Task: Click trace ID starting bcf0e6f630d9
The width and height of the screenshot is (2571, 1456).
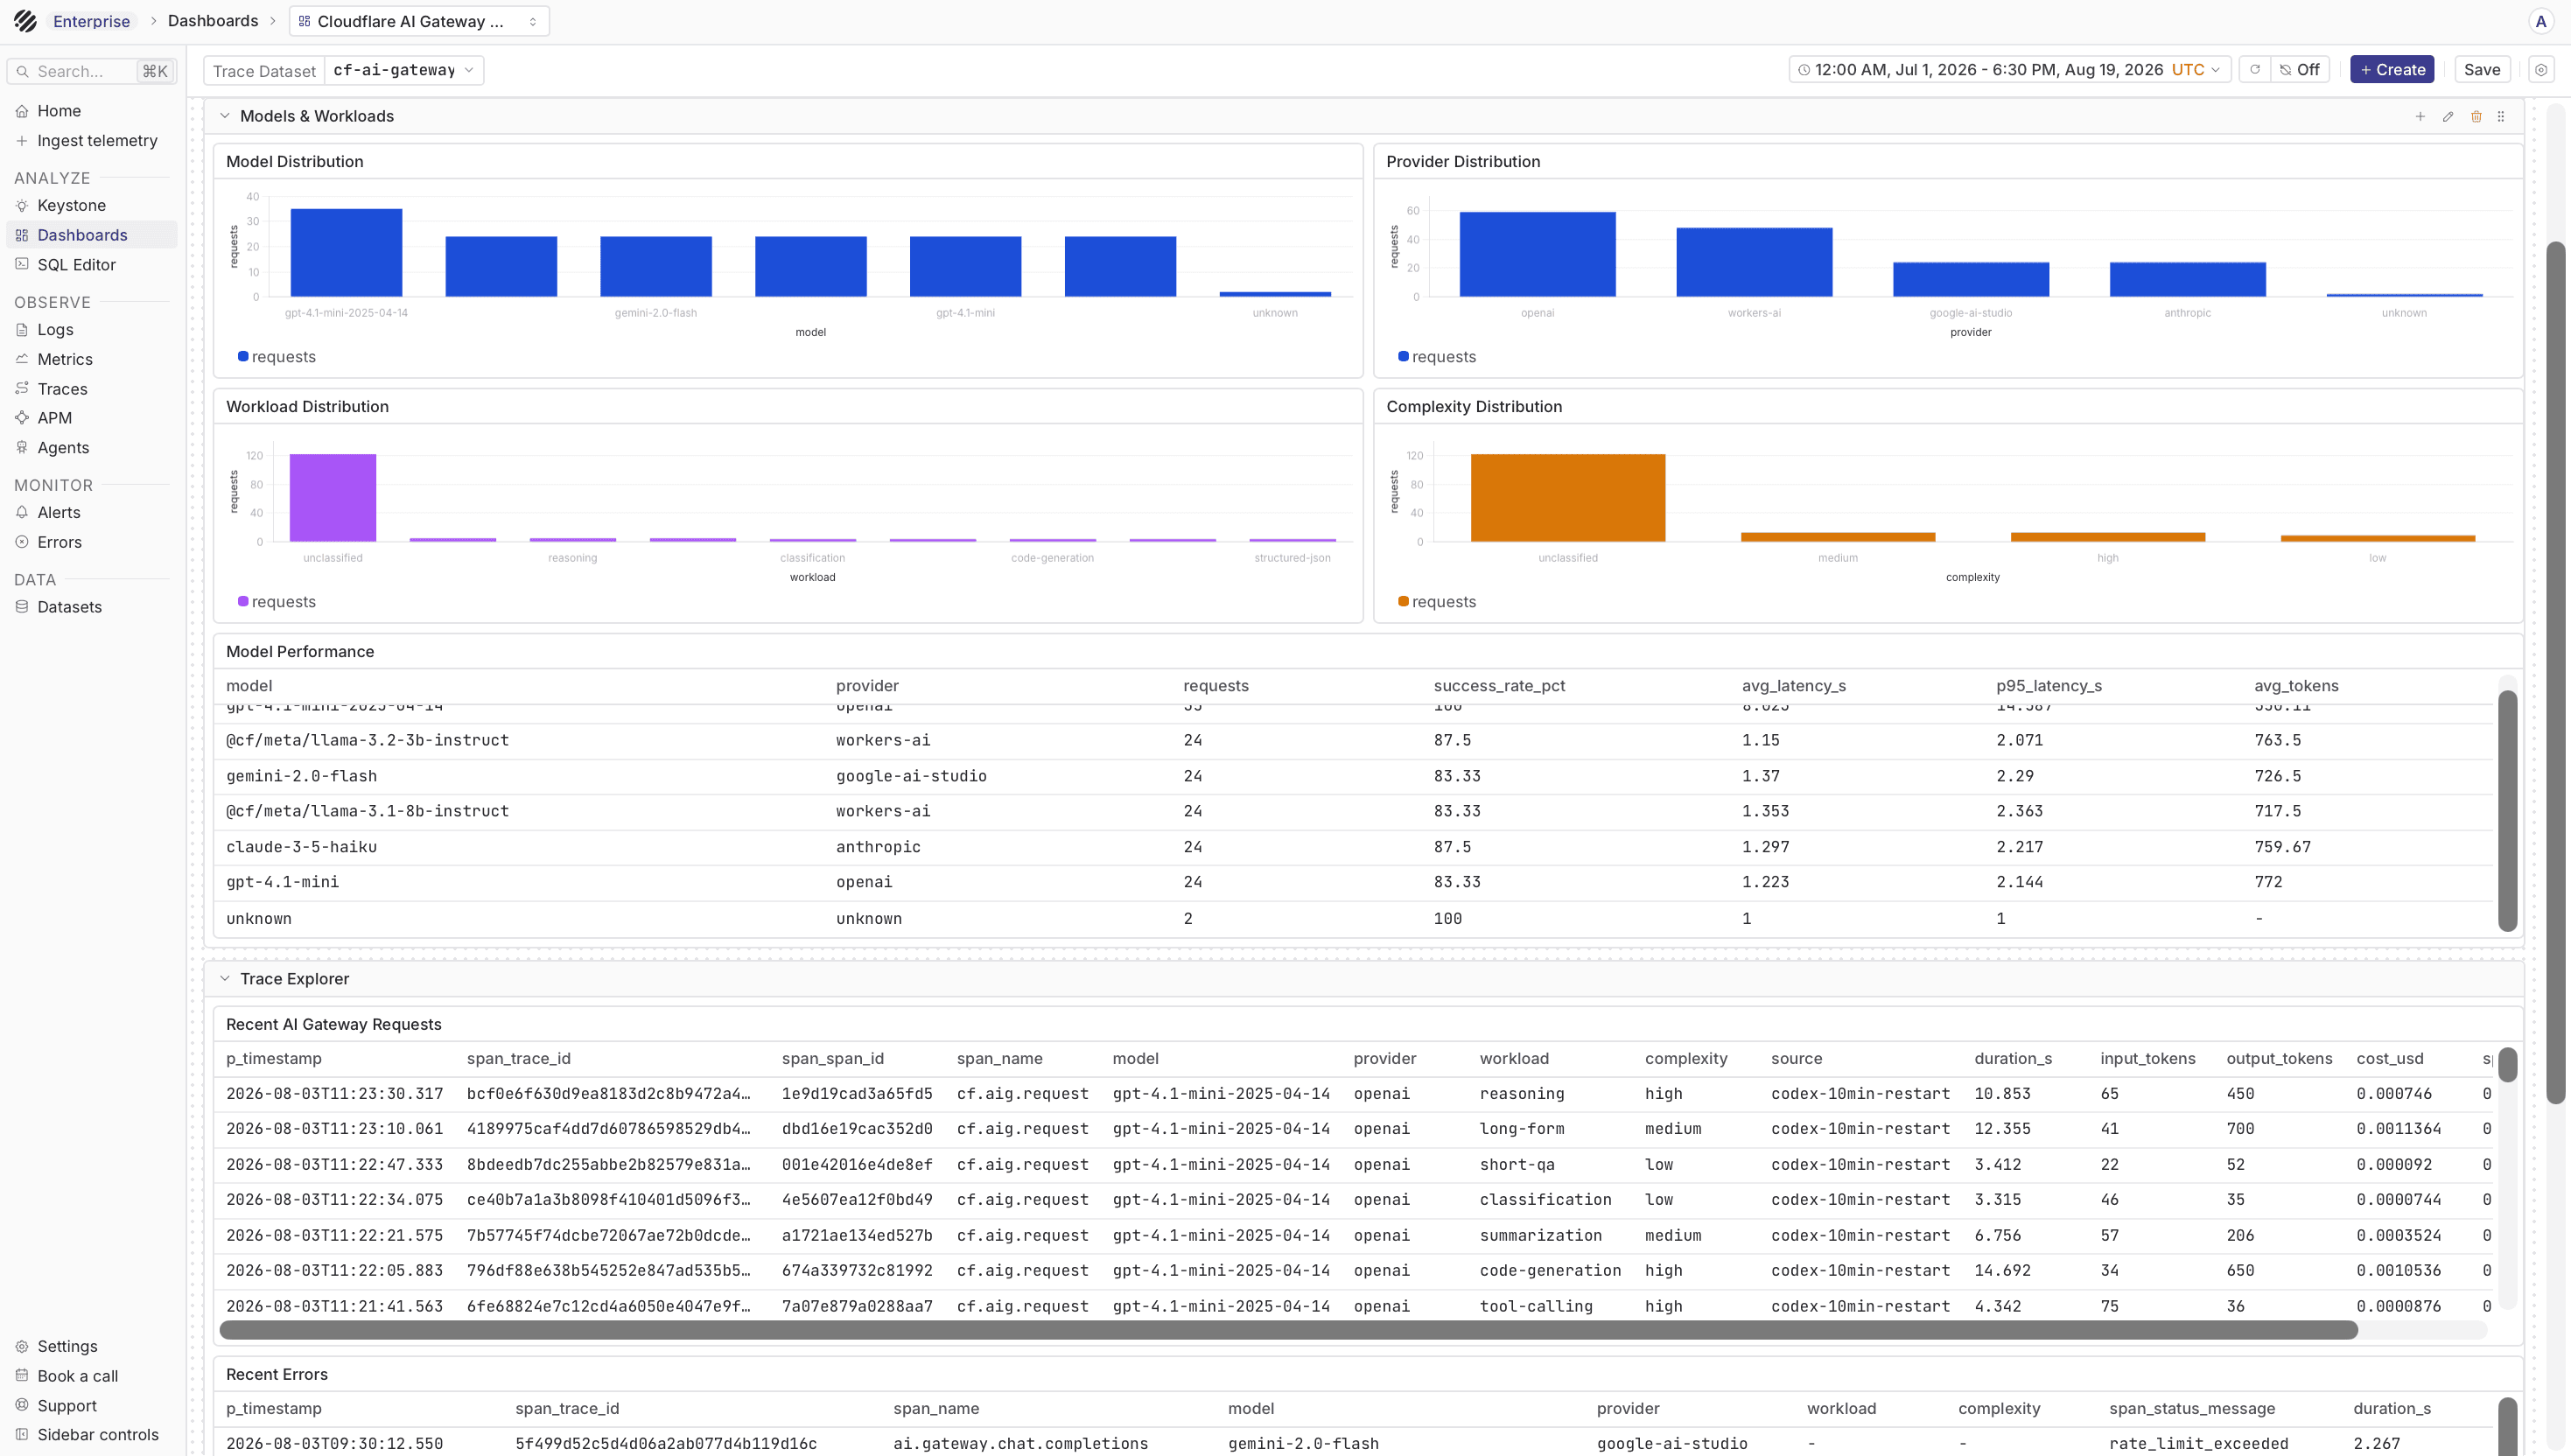Action: [608, 1094]
